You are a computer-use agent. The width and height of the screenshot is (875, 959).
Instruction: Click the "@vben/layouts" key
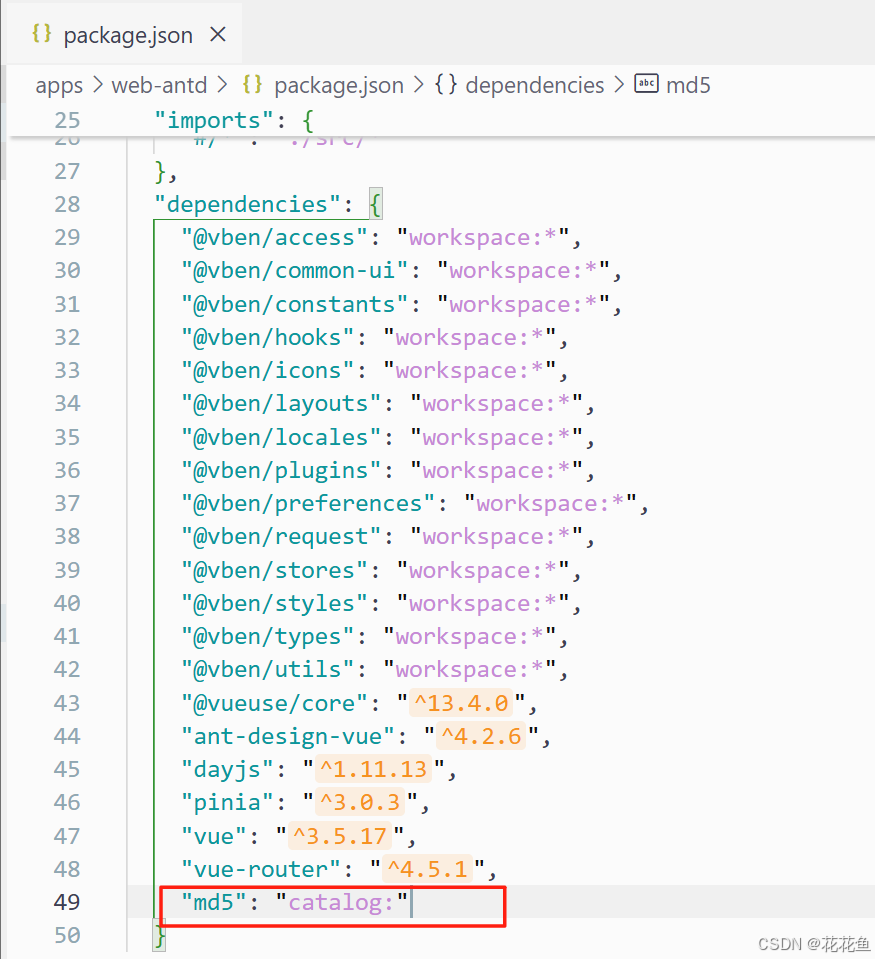pos(281,404)
